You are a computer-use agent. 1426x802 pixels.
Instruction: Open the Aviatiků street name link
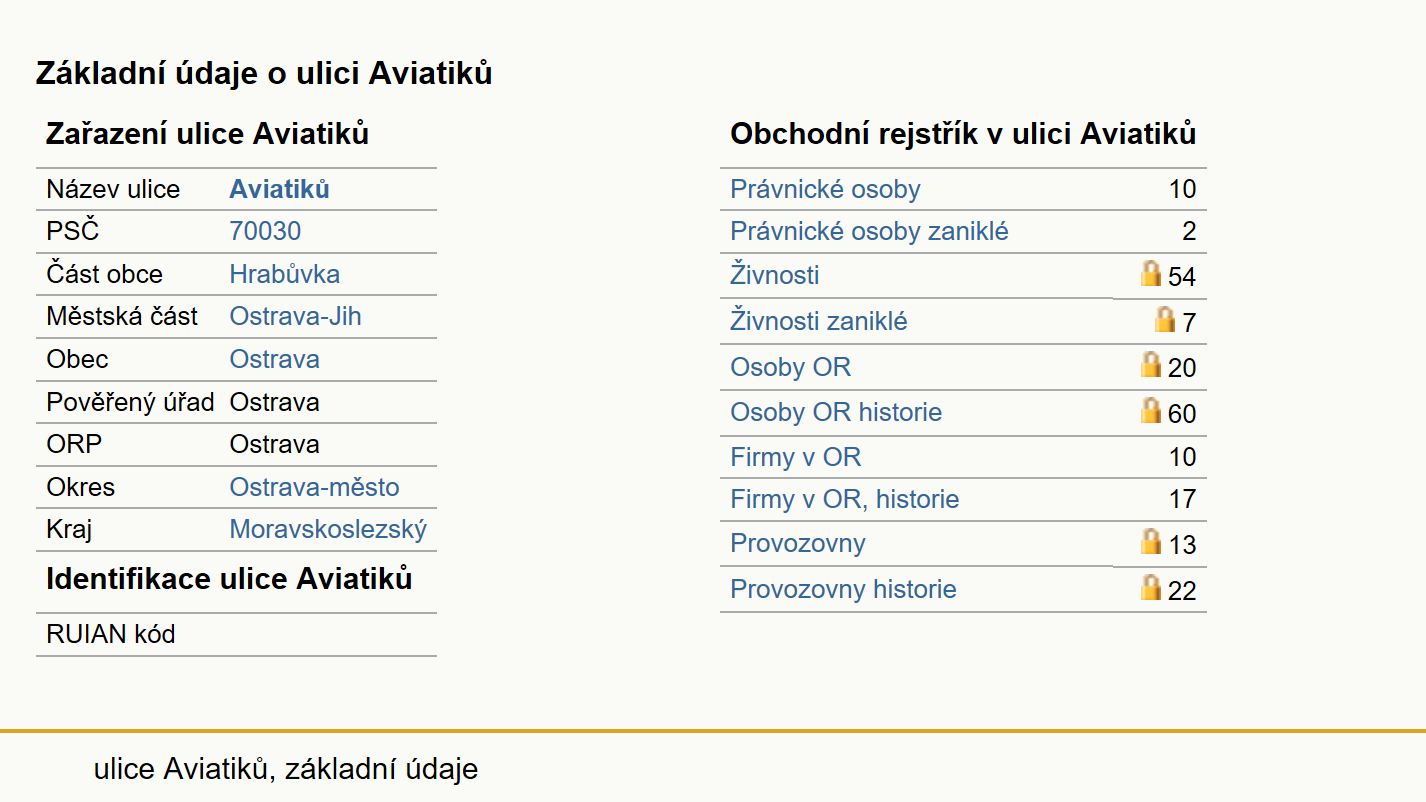tap(280, 189)
